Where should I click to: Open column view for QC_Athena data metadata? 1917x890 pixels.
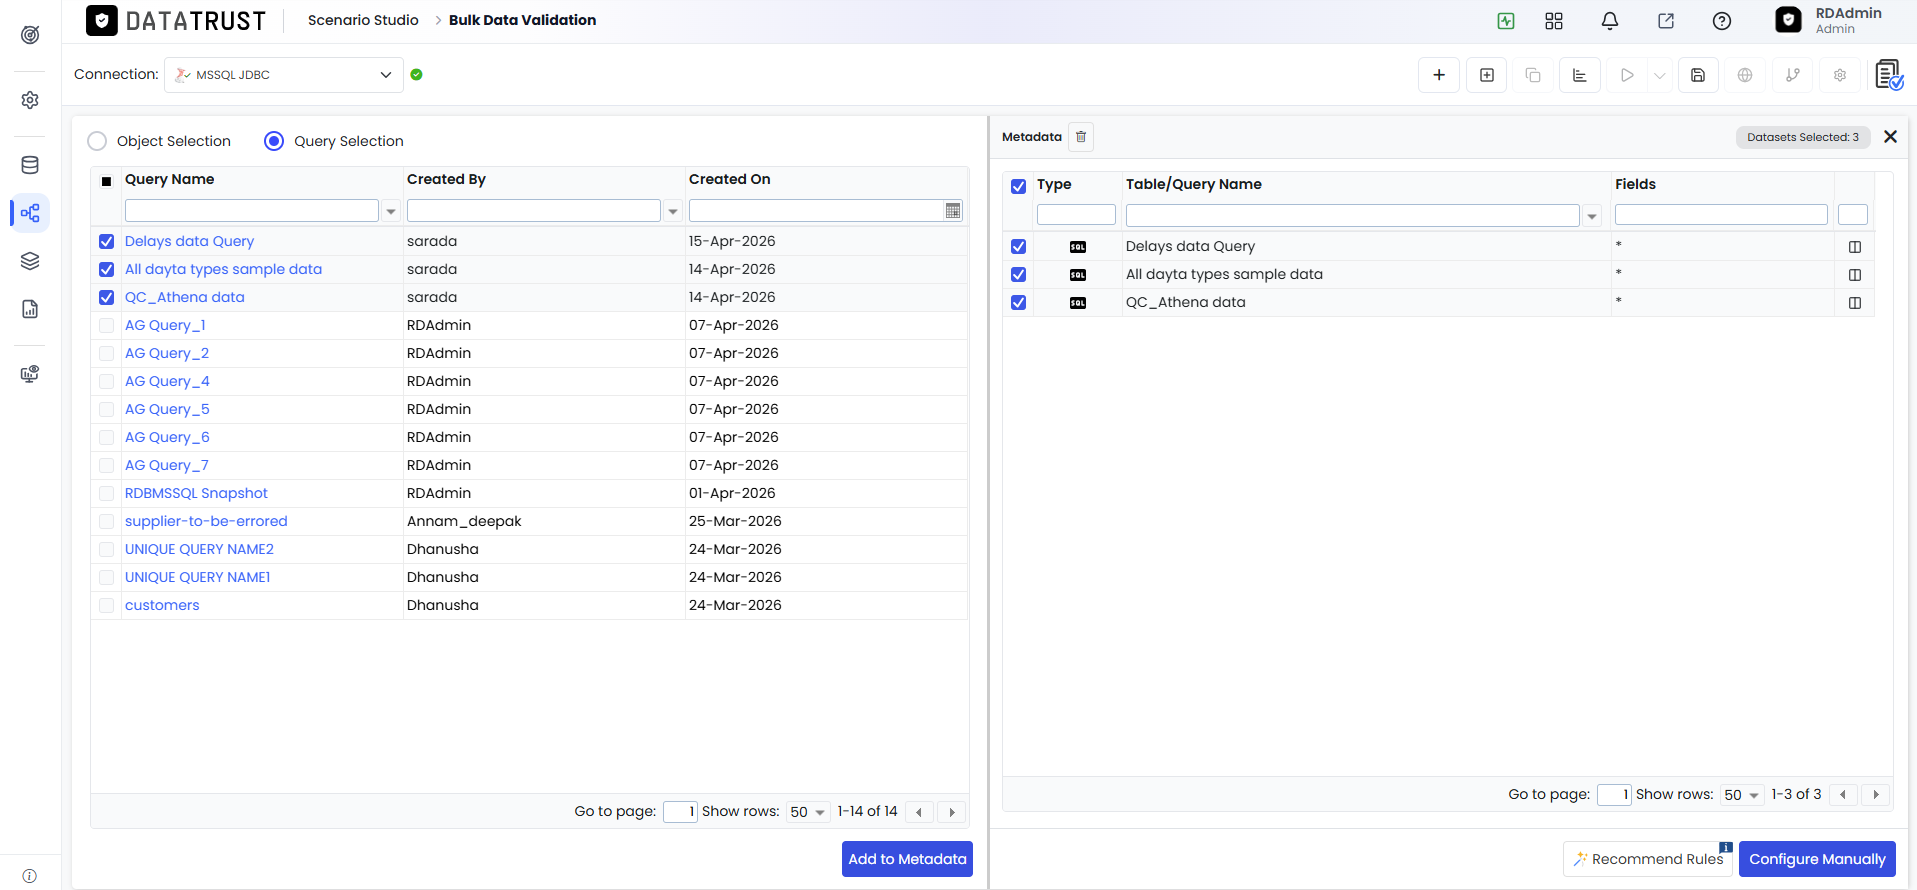coord(1855,303)
